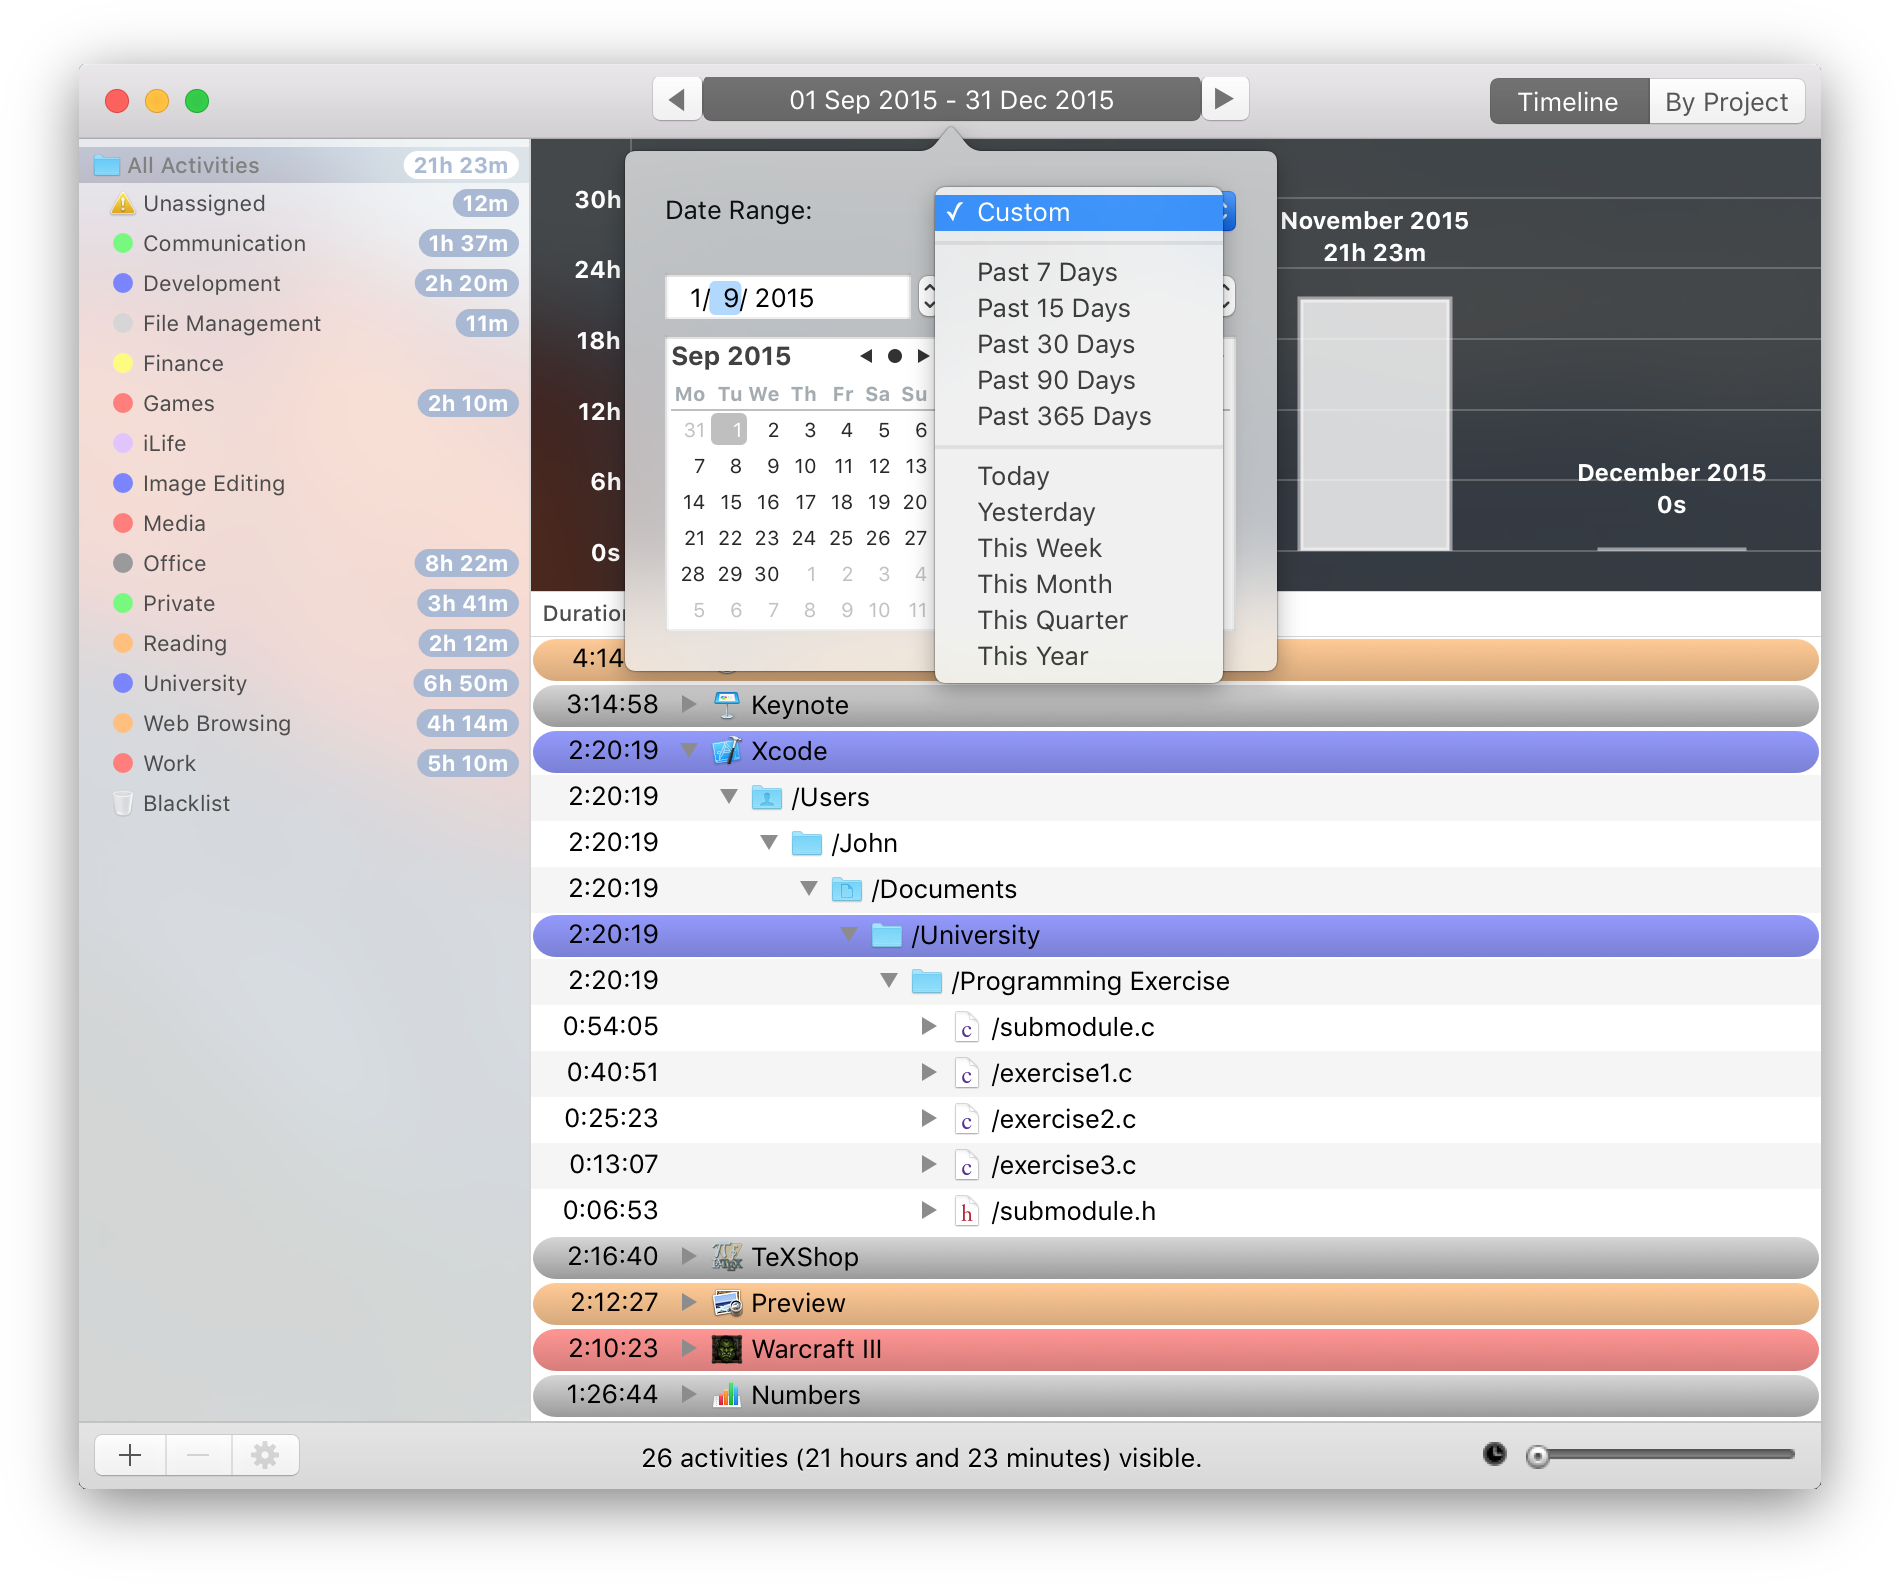
Task: Switch to By Project view
Action: pyautogui.click(x=1726, y=102)
